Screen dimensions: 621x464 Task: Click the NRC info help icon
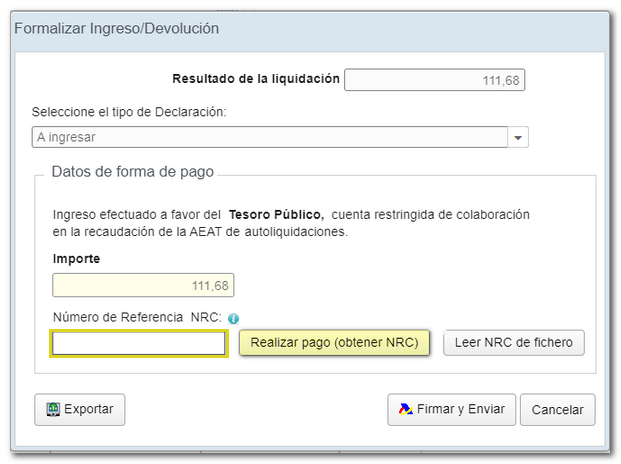click(x=233, y=318)
